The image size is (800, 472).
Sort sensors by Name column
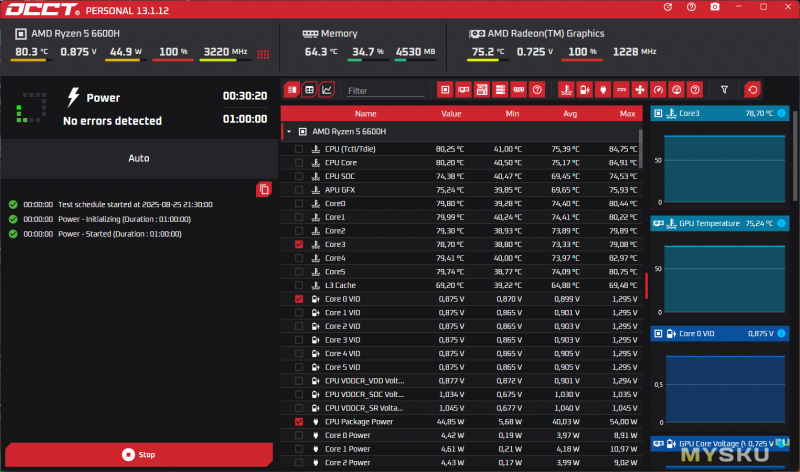point(365,114)
